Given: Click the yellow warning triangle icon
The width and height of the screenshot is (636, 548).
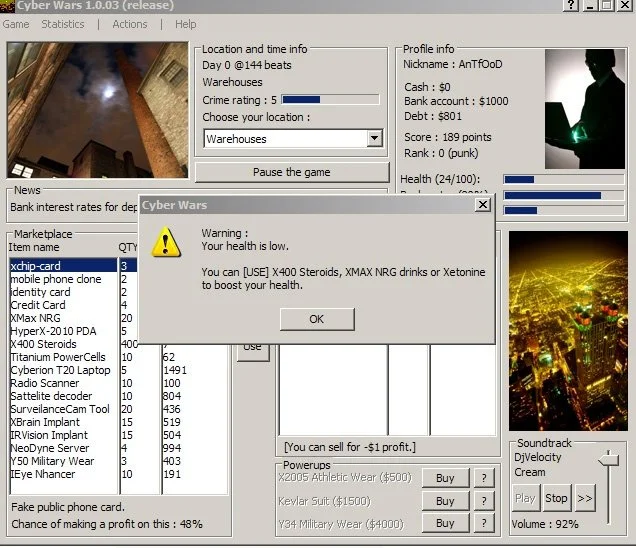Looking at the screenshot, I should (x=165, y=243).
